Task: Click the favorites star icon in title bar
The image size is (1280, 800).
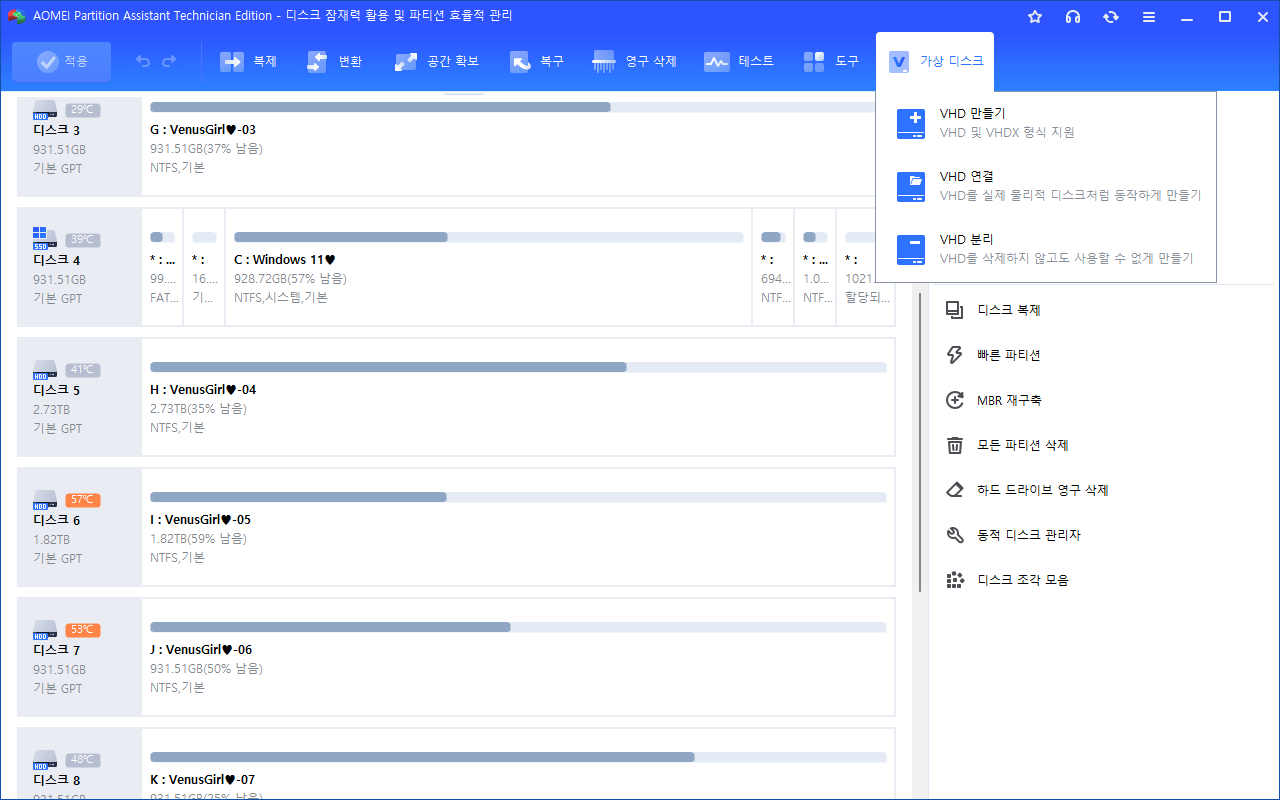Action: click(x=1035, y=17)
